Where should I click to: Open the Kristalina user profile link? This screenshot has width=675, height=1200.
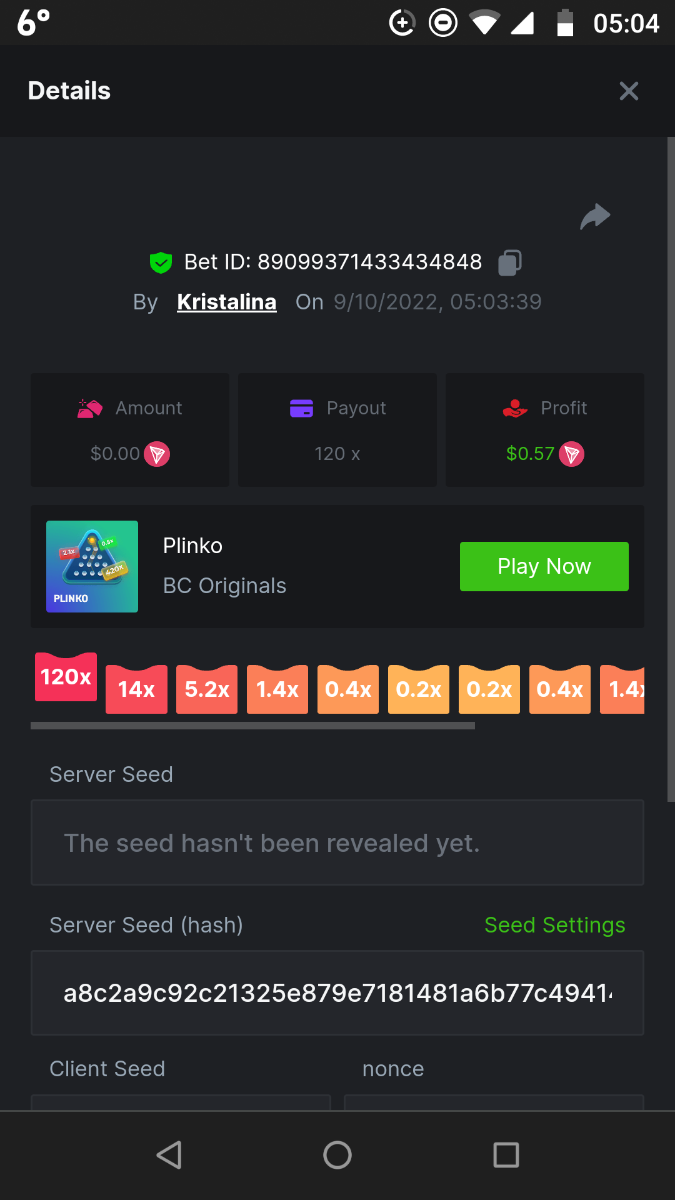click(x=227, y=302)
